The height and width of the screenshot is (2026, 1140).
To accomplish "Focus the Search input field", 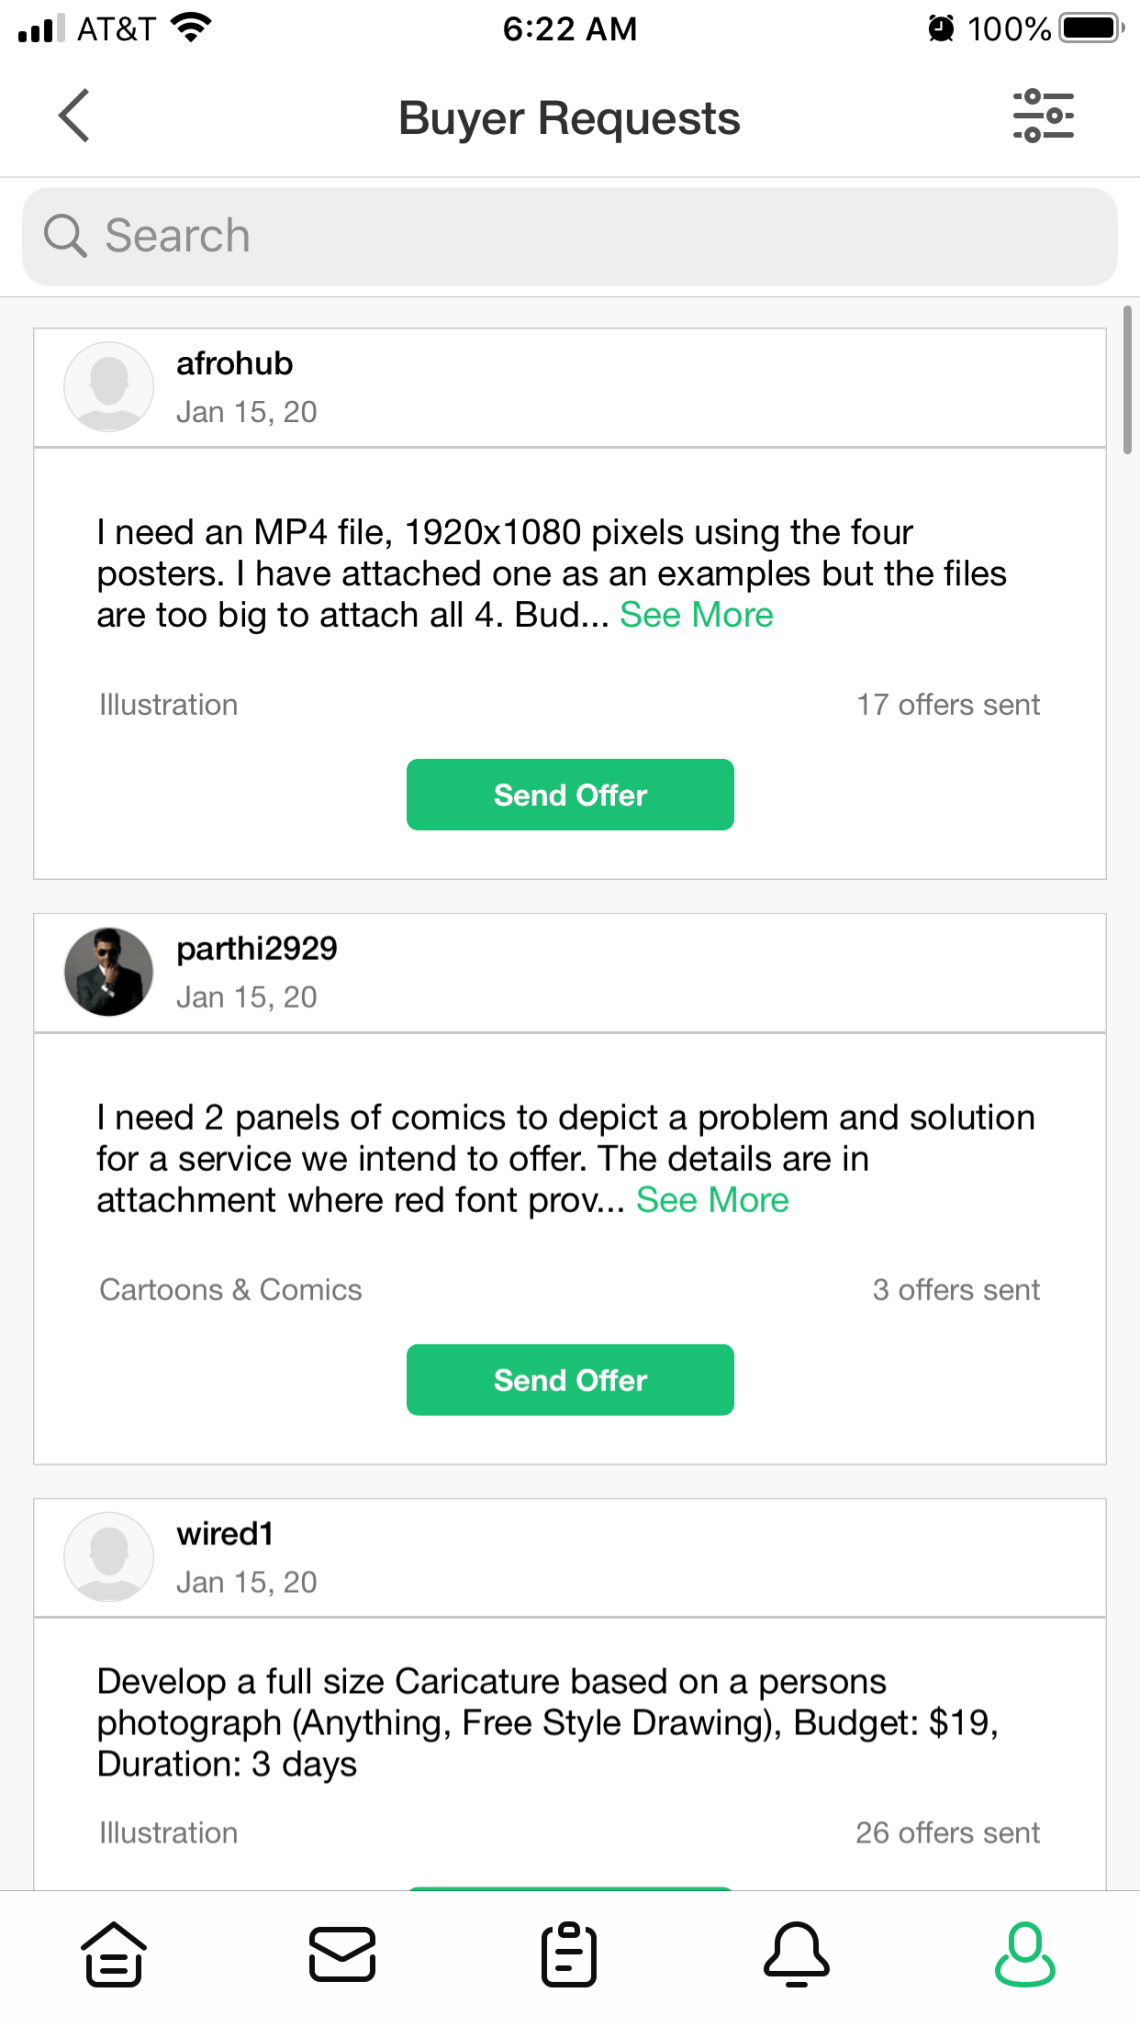I will pos(600,236).
